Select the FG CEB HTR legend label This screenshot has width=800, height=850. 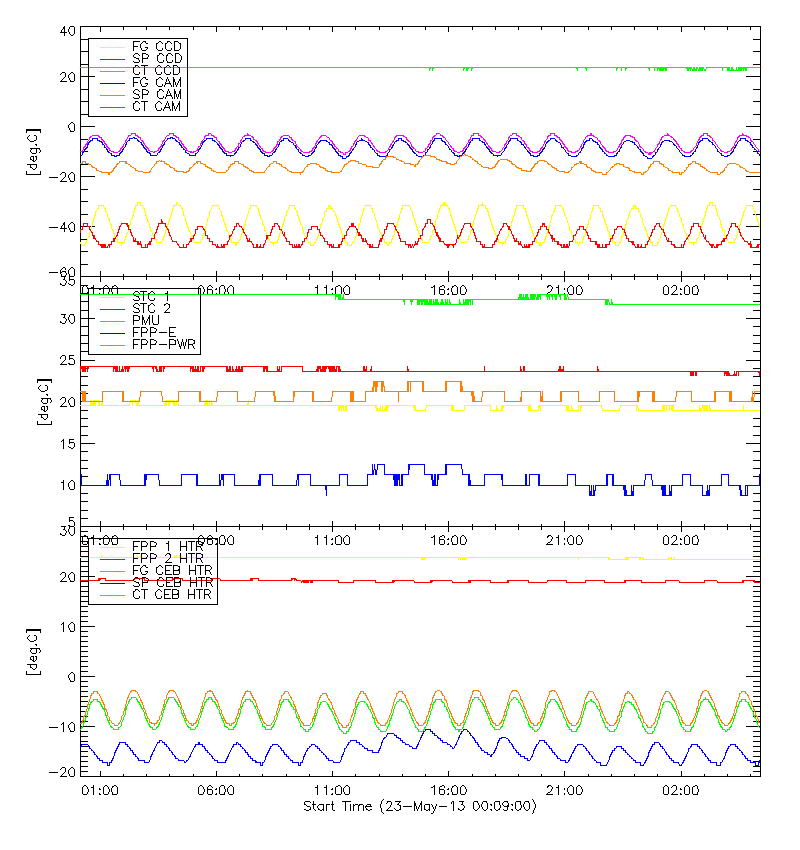pos(172,571)
